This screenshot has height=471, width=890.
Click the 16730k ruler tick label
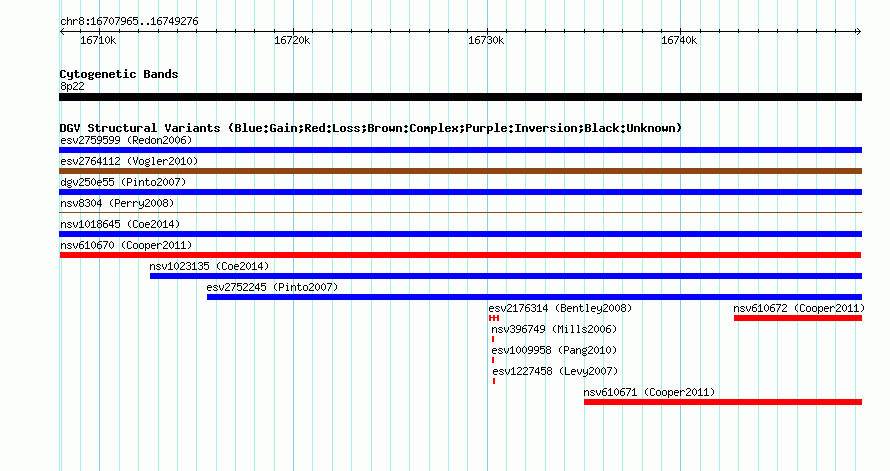(x=486, y=40)
